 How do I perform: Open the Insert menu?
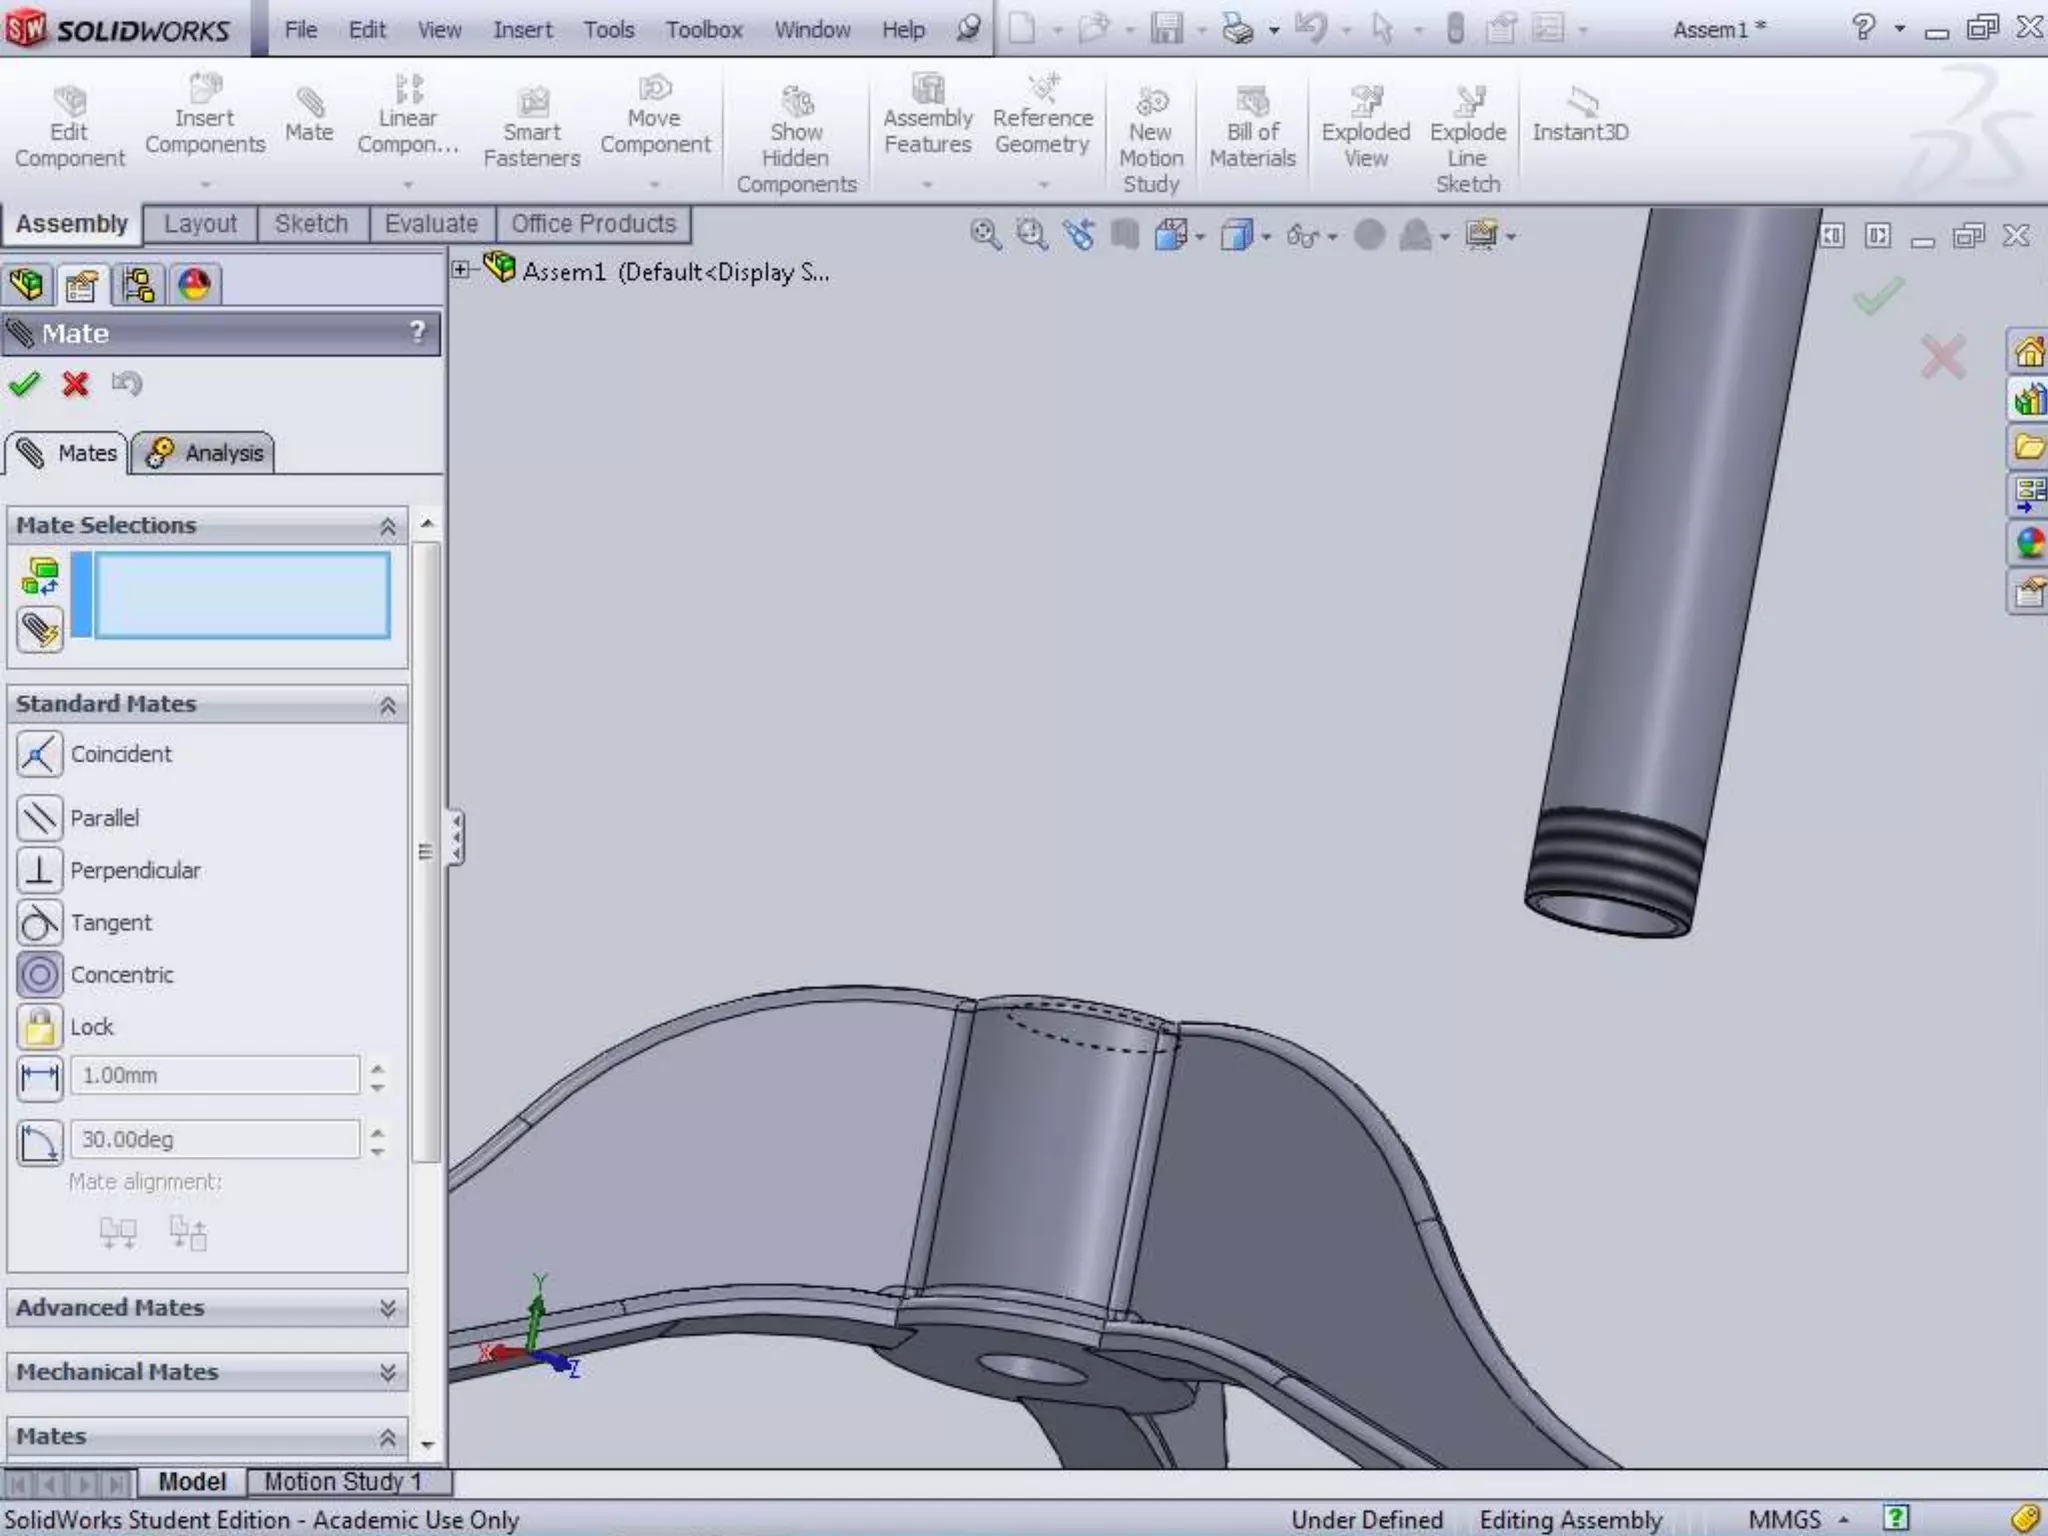coord(522,30)
